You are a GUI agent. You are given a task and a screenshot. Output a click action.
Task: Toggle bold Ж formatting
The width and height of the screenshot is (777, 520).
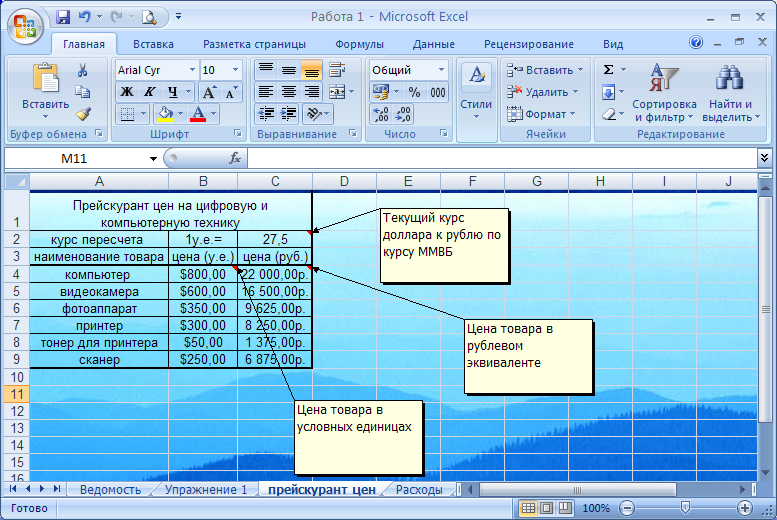tap(127, 92)
